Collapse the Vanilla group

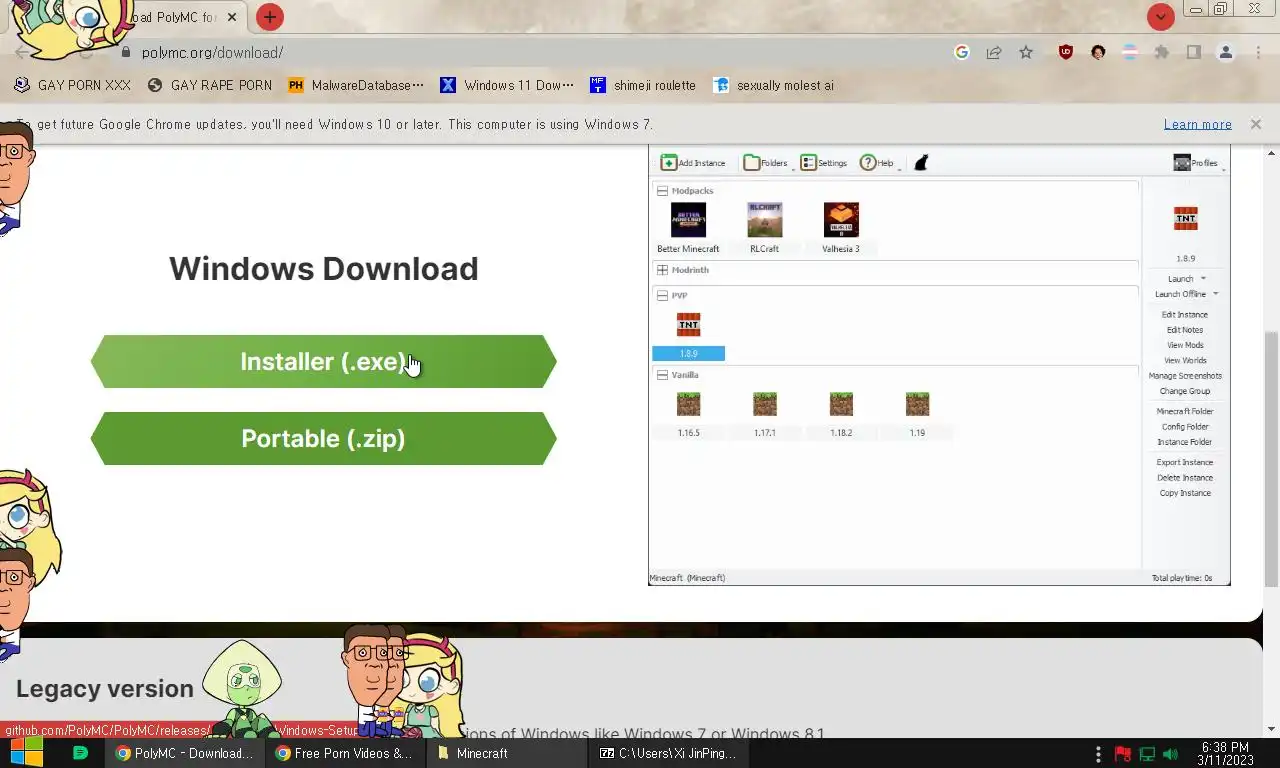tap(662, 375)
